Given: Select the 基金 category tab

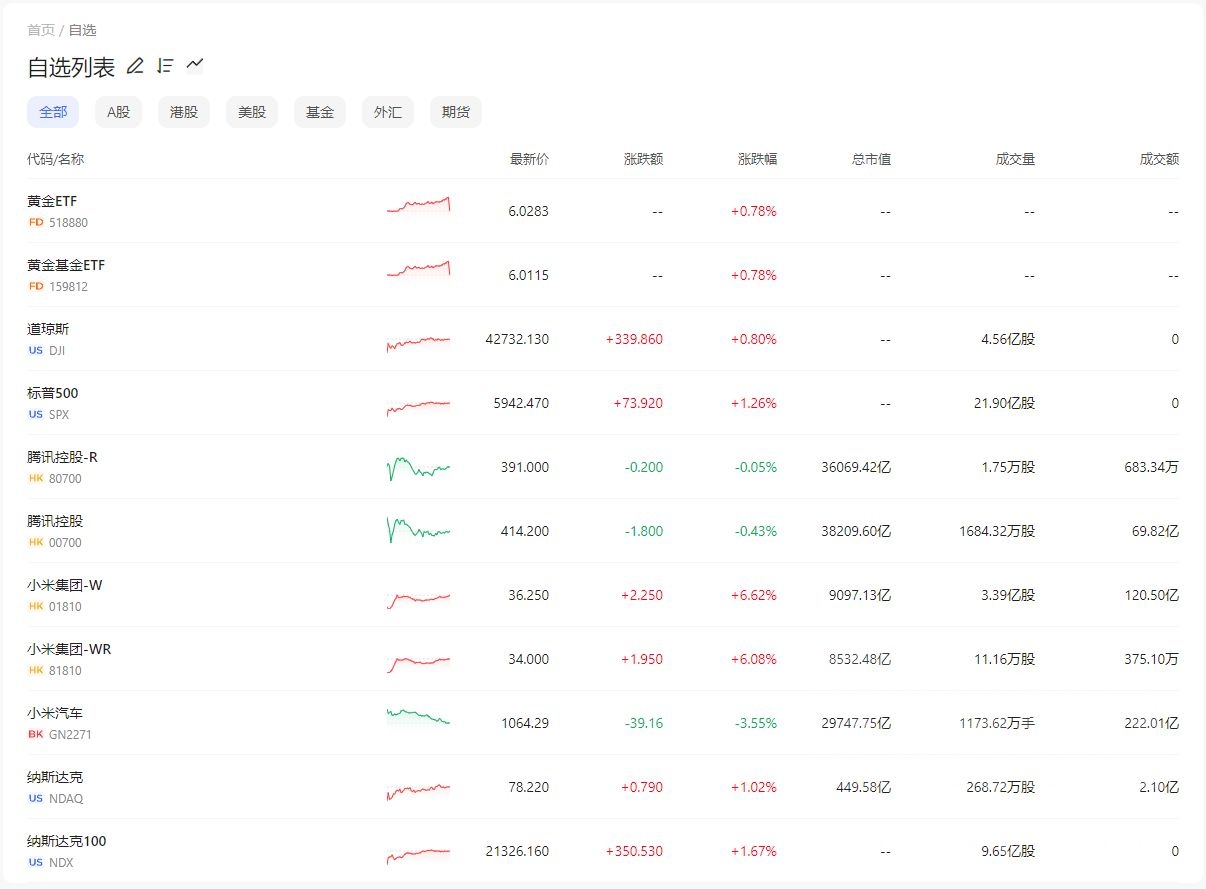Looking at the screenshot, I should pyautogui.click(x=319, y=112).
